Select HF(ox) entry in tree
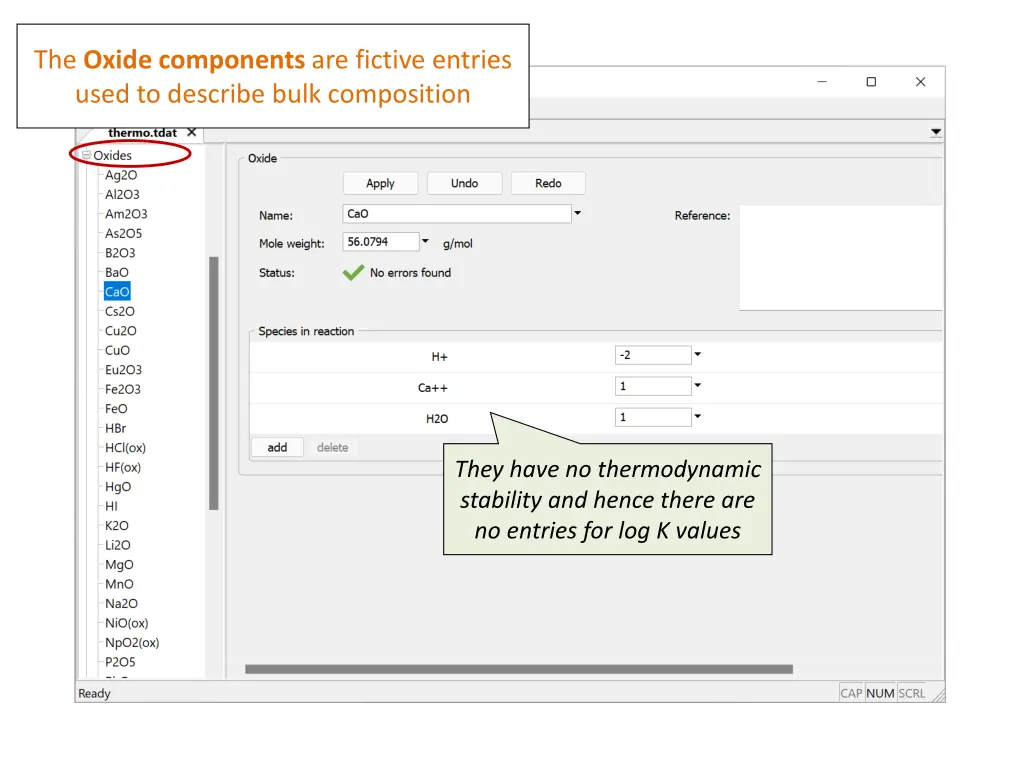This screenshot has width=1024, height=768. click(x=123, y=468)
